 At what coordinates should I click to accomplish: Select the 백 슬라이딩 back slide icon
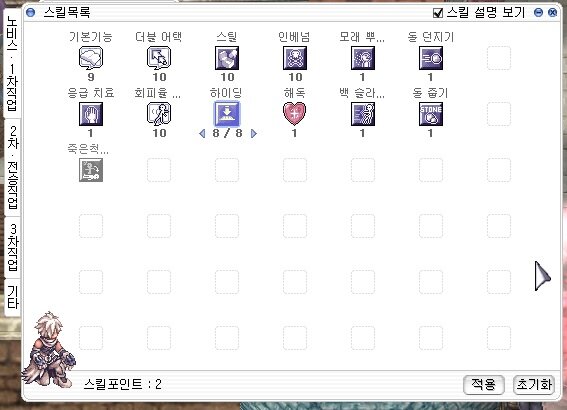click(x=363, y=114)
